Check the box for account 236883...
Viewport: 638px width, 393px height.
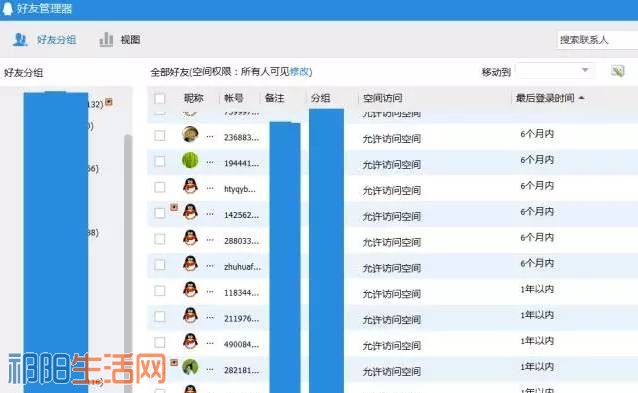point(160,135)
